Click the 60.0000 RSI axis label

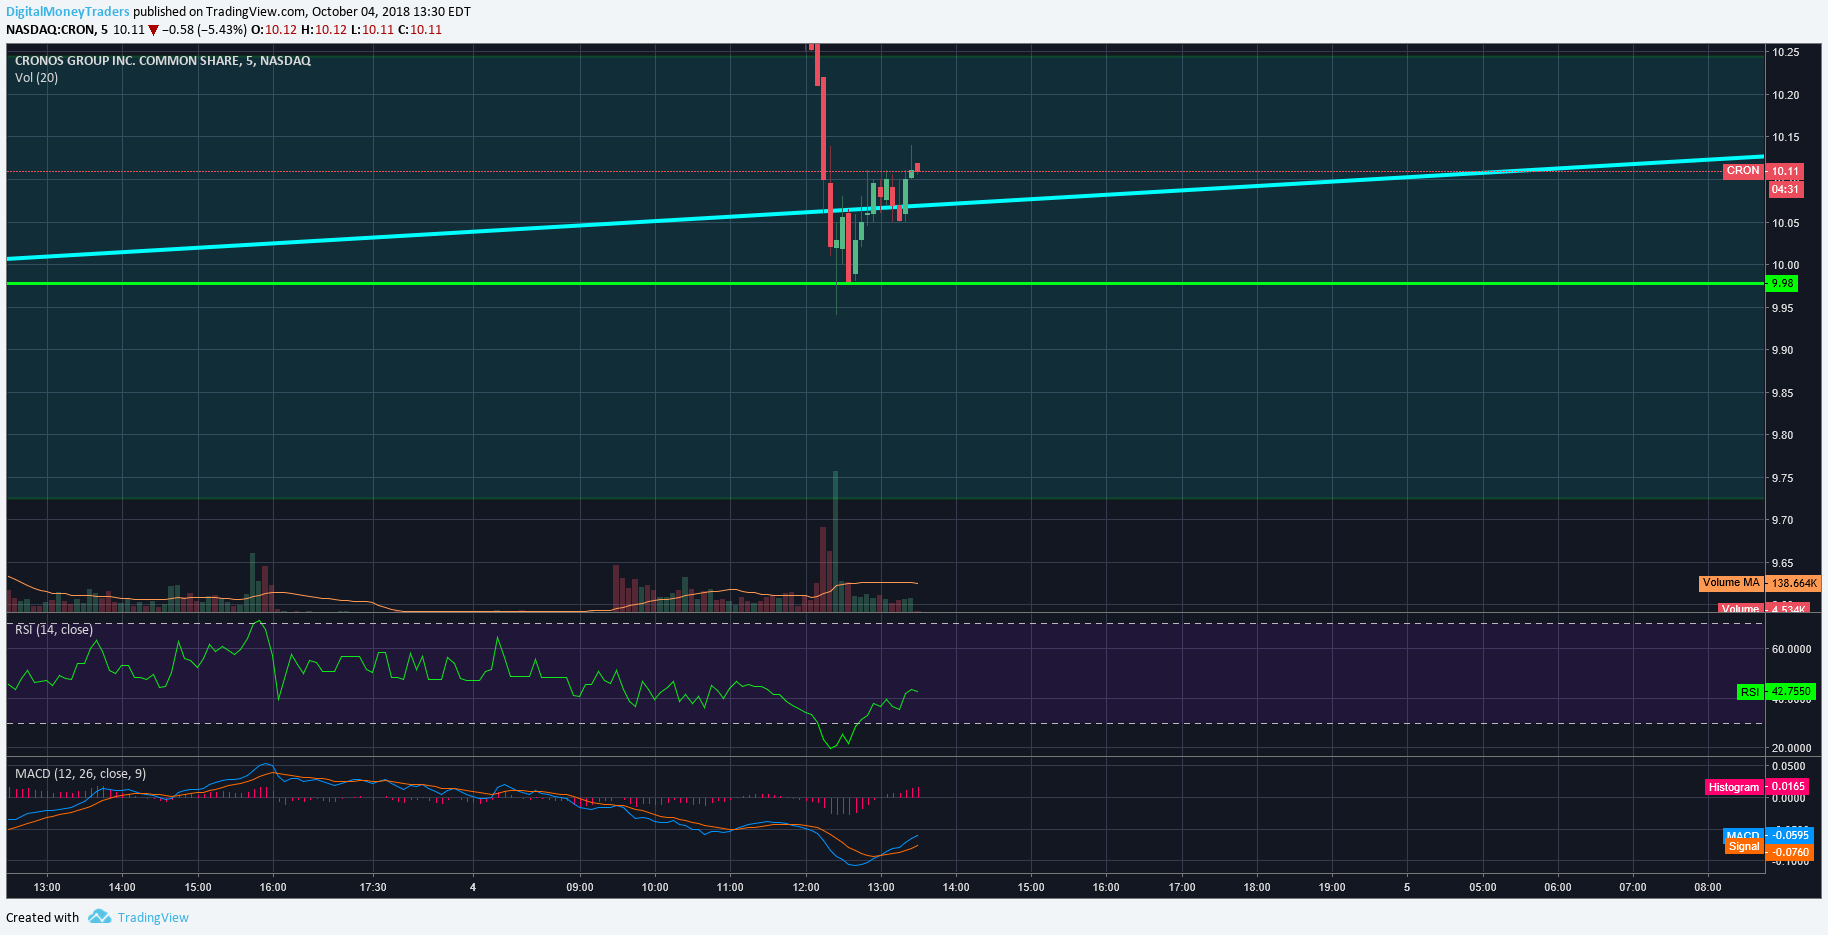(x=1791, y=650)
